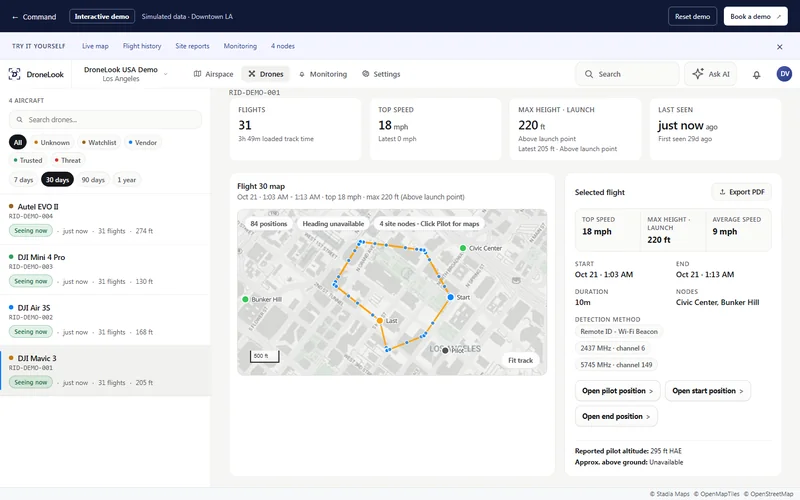Click the Export PDF button
800x500 pixels.
click(741, 192)
